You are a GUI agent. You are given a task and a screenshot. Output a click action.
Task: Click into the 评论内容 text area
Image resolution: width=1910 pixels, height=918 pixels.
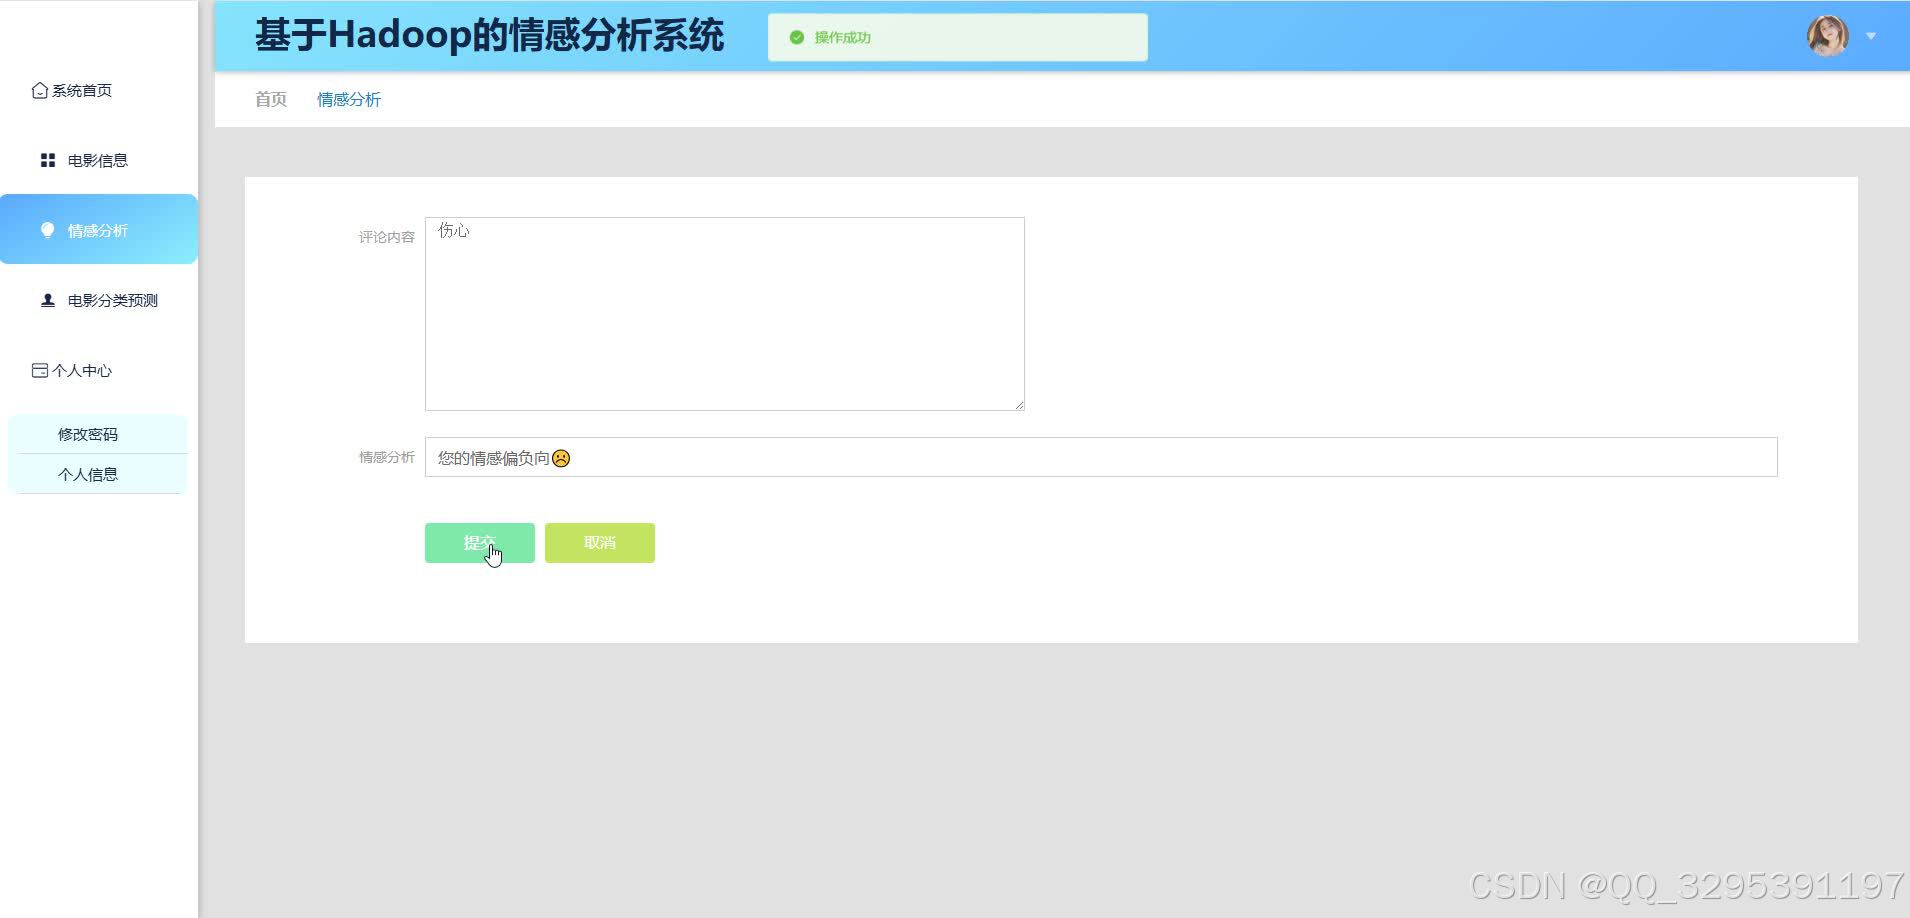[x=725, y=314]
